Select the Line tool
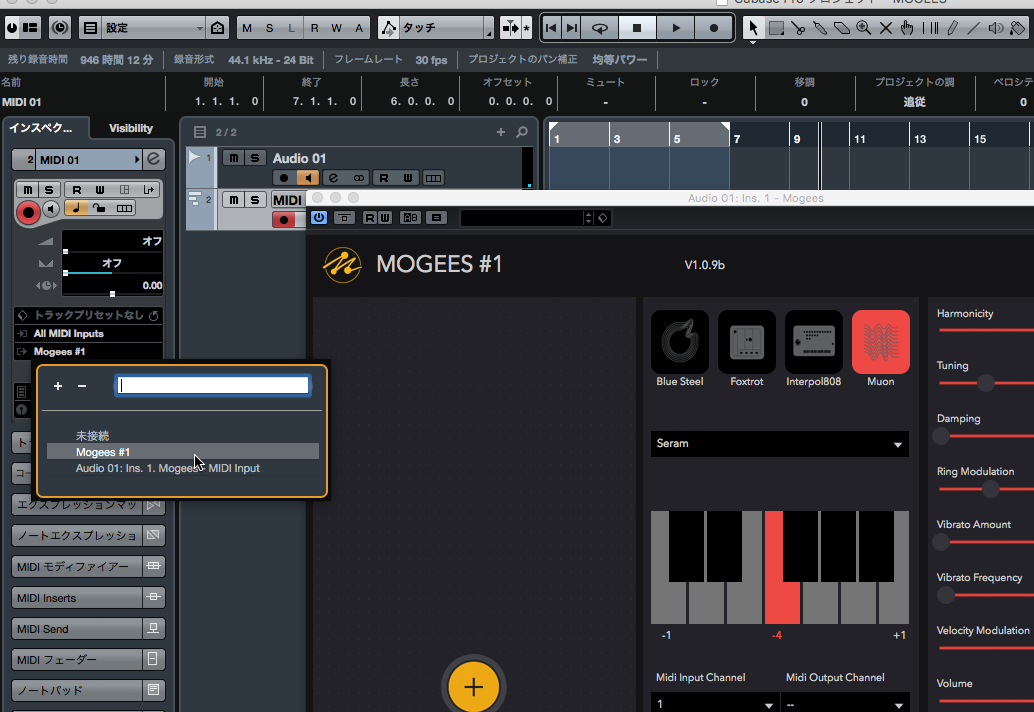Viewport: 1034px width, 712px height. point(973,28)
